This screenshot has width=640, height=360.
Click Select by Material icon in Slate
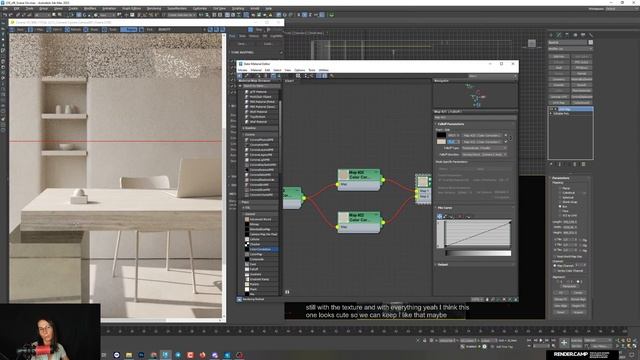pyautogui.click(x=332, y=76)
